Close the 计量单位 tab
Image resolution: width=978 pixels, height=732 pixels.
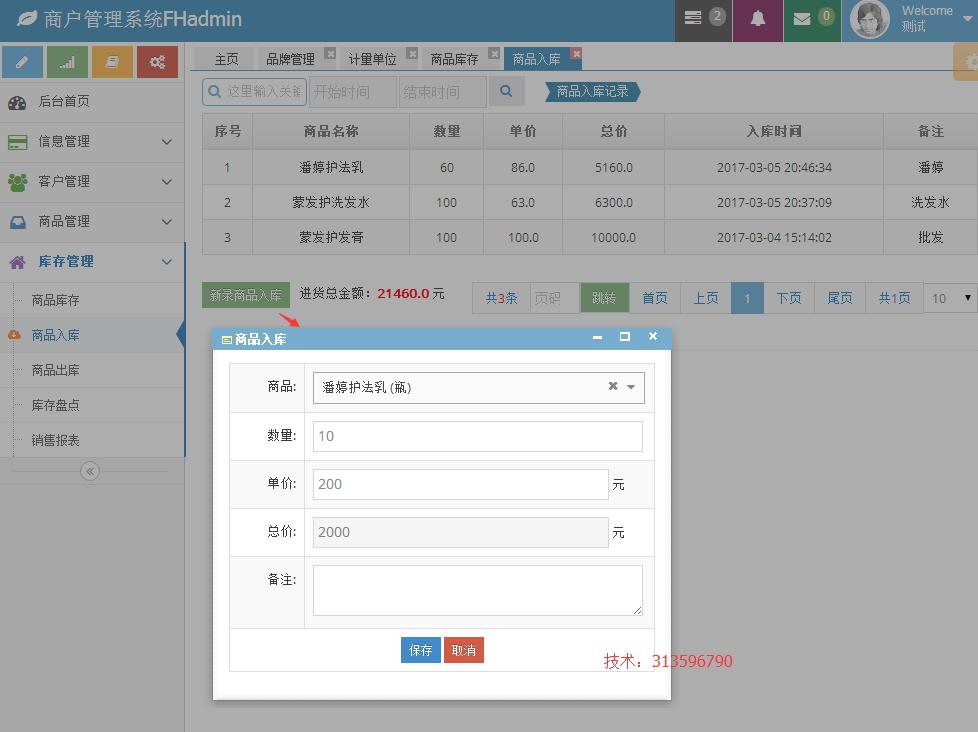(412, 54)
